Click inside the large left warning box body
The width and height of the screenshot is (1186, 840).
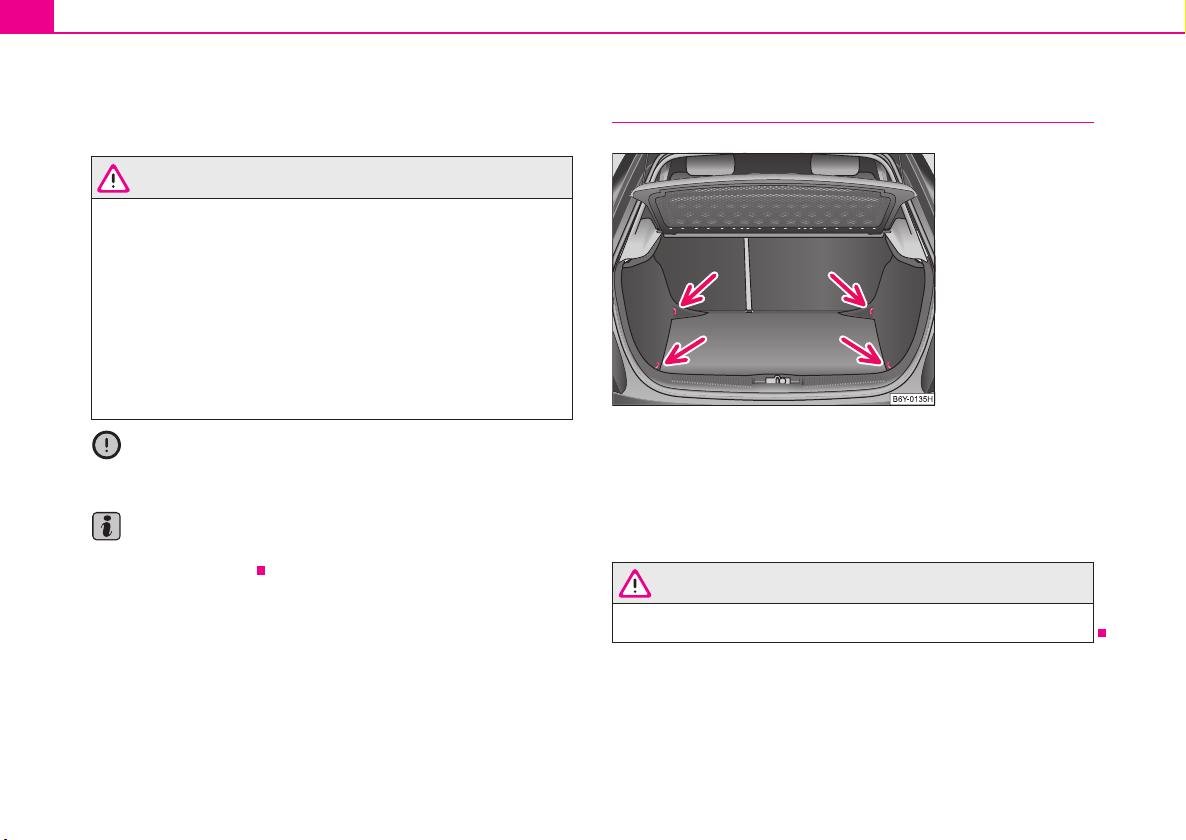[x=332, y=308]
